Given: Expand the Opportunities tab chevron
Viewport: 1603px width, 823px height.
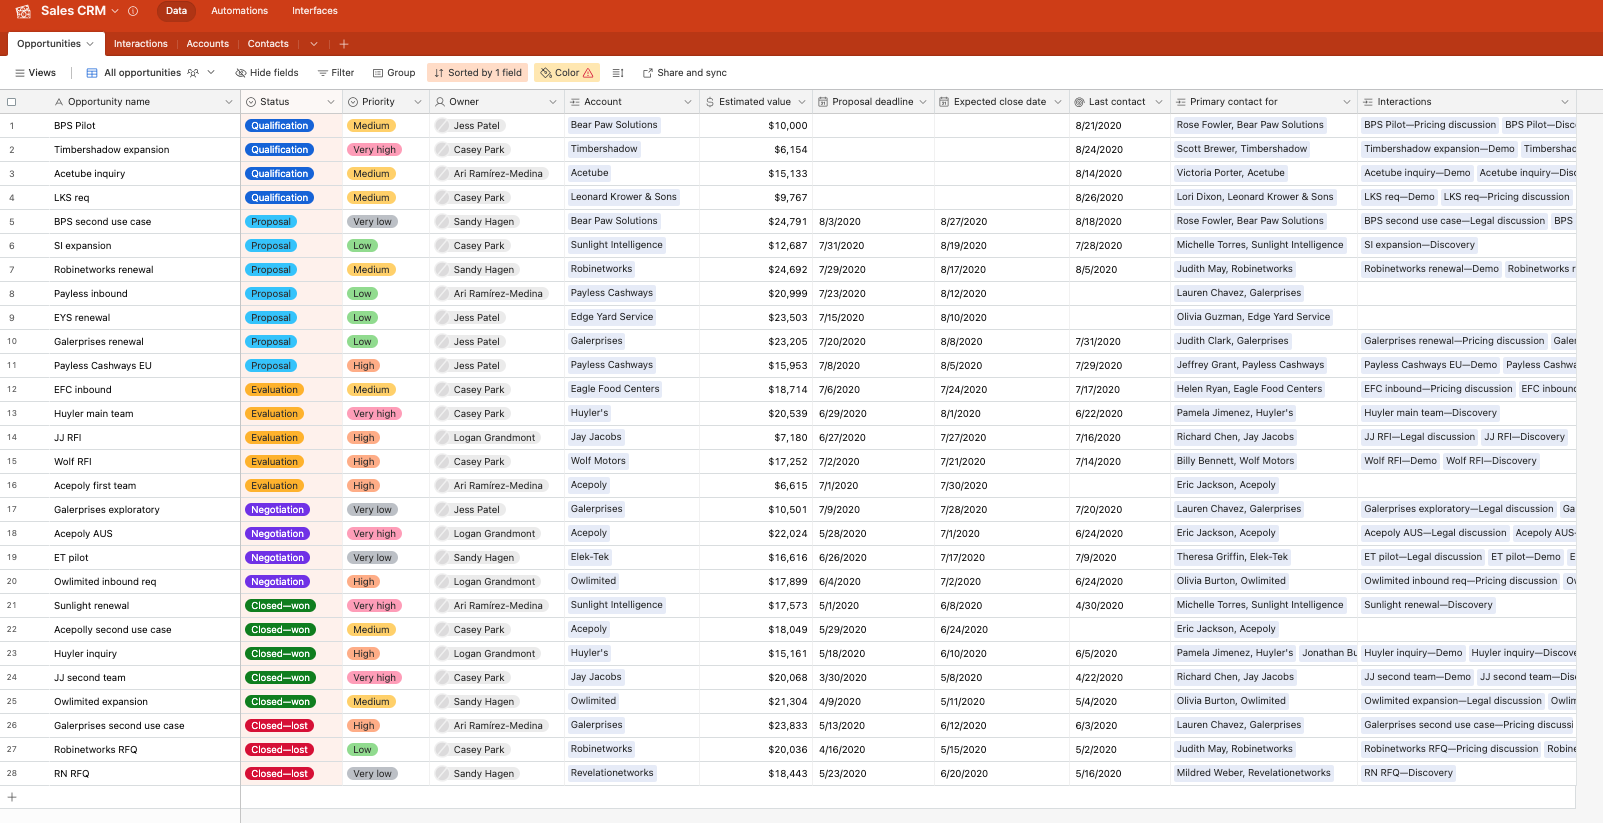Looking at the screenshot, I should [x=90, y=44].
